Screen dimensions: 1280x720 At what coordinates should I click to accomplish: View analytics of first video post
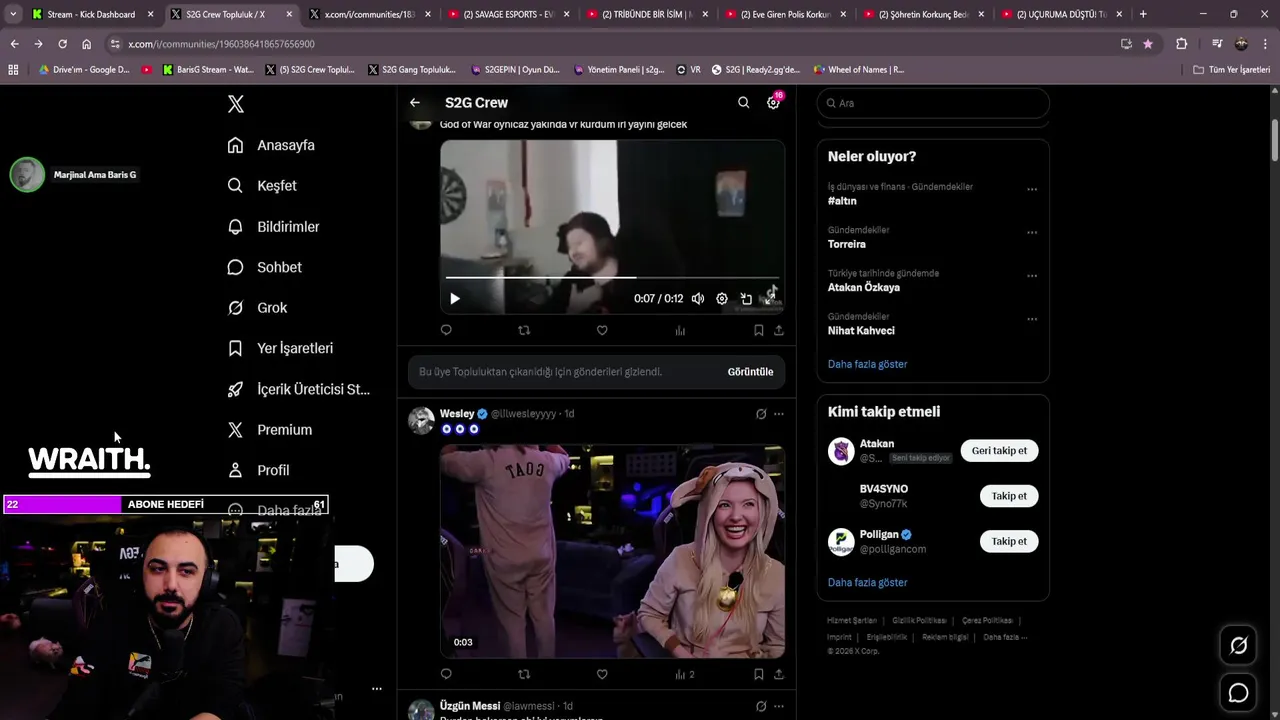680,330
